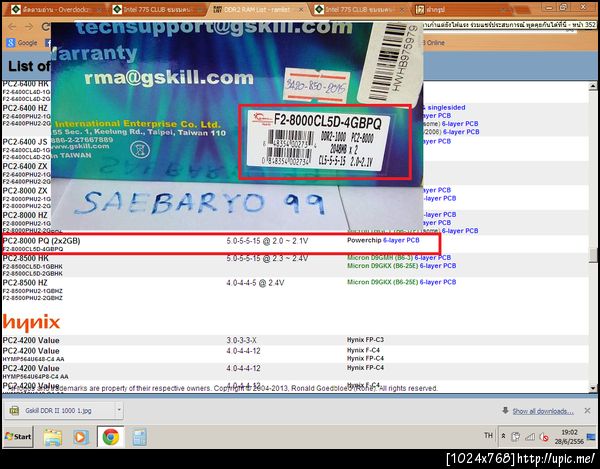Screen dimensions: 600x469
Task: Click the PC2-8500 HK entry
Action: point(25,258)
